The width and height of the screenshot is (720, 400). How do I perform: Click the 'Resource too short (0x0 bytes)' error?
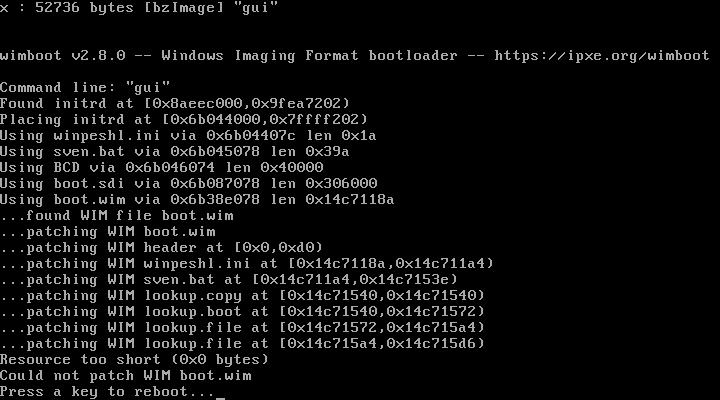pyautogui.click(x=134, y=360)
